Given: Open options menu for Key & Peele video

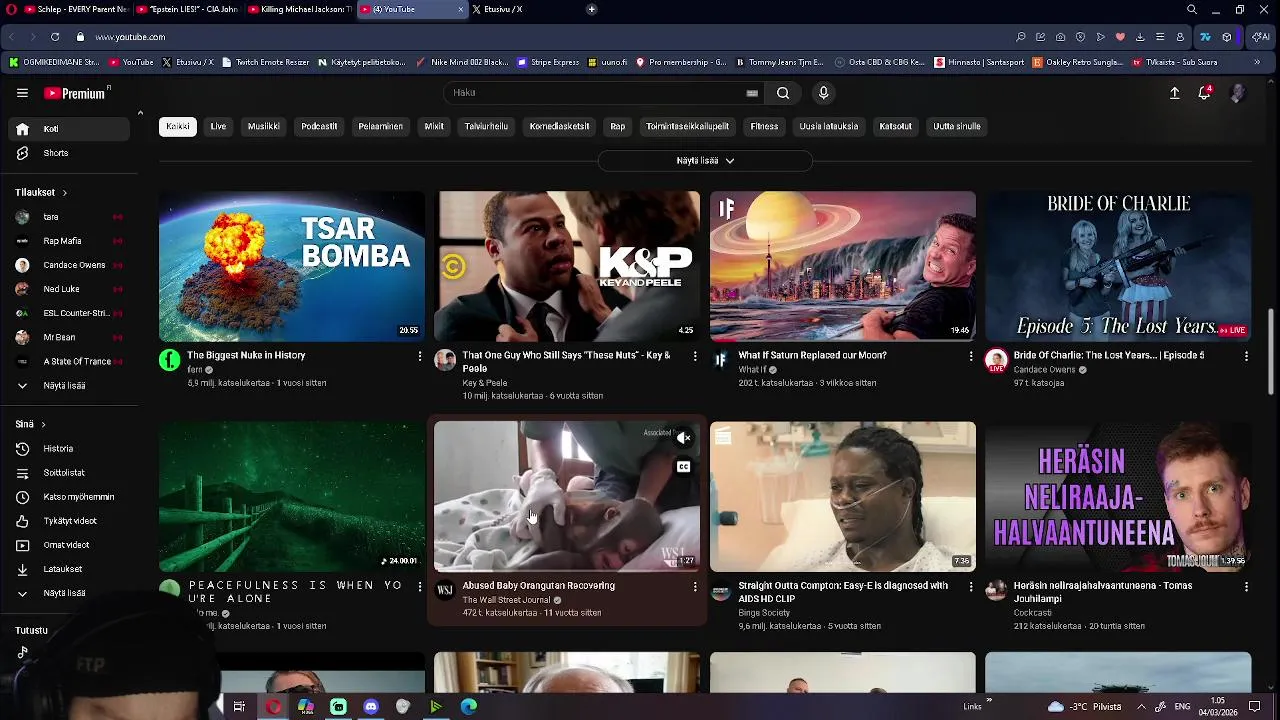Looking at the screenshot, I should tap(695, 356).
